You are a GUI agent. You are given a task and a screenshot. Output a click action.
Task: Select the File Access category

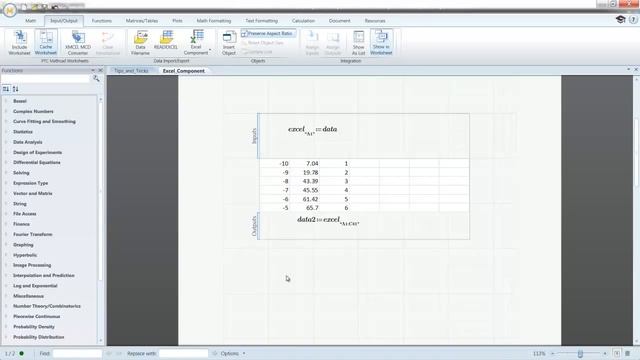(x=25, y=214)
